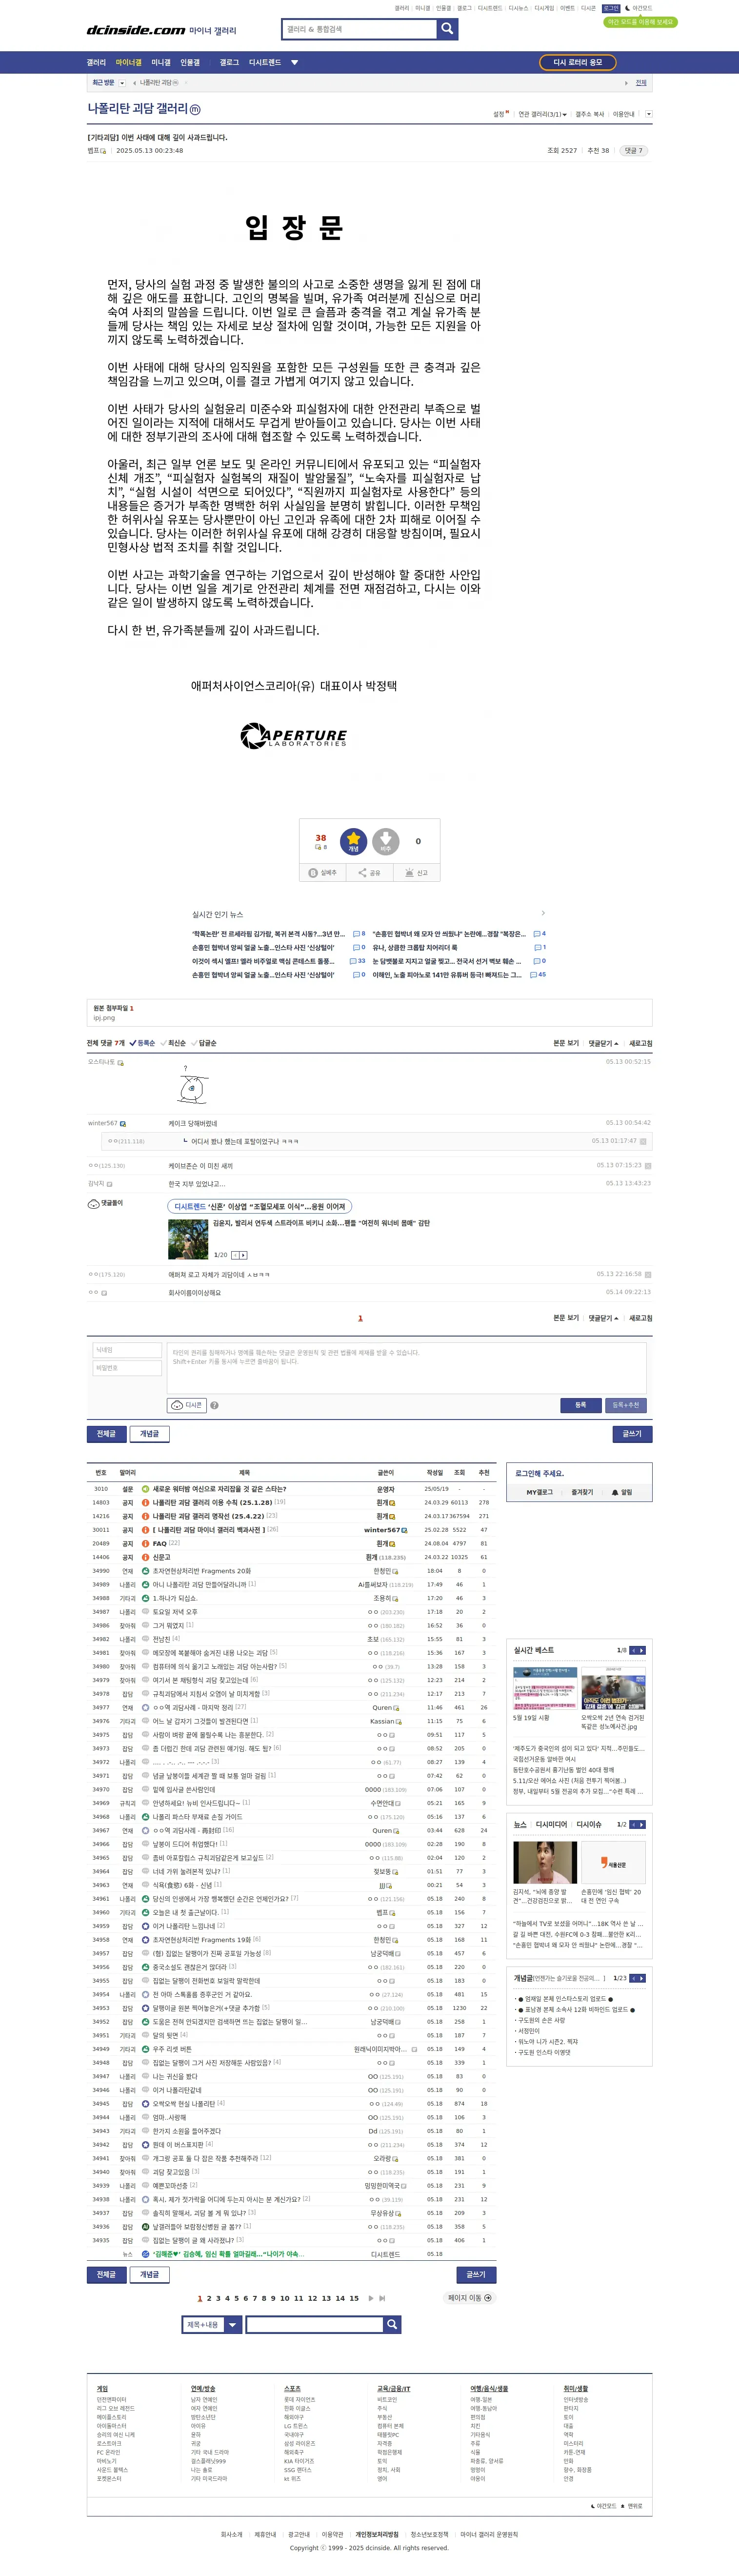Switch to 디시미디어 tab in sidebar news box
This screenshot has height=2576, width=739.
click(552, 1824)
